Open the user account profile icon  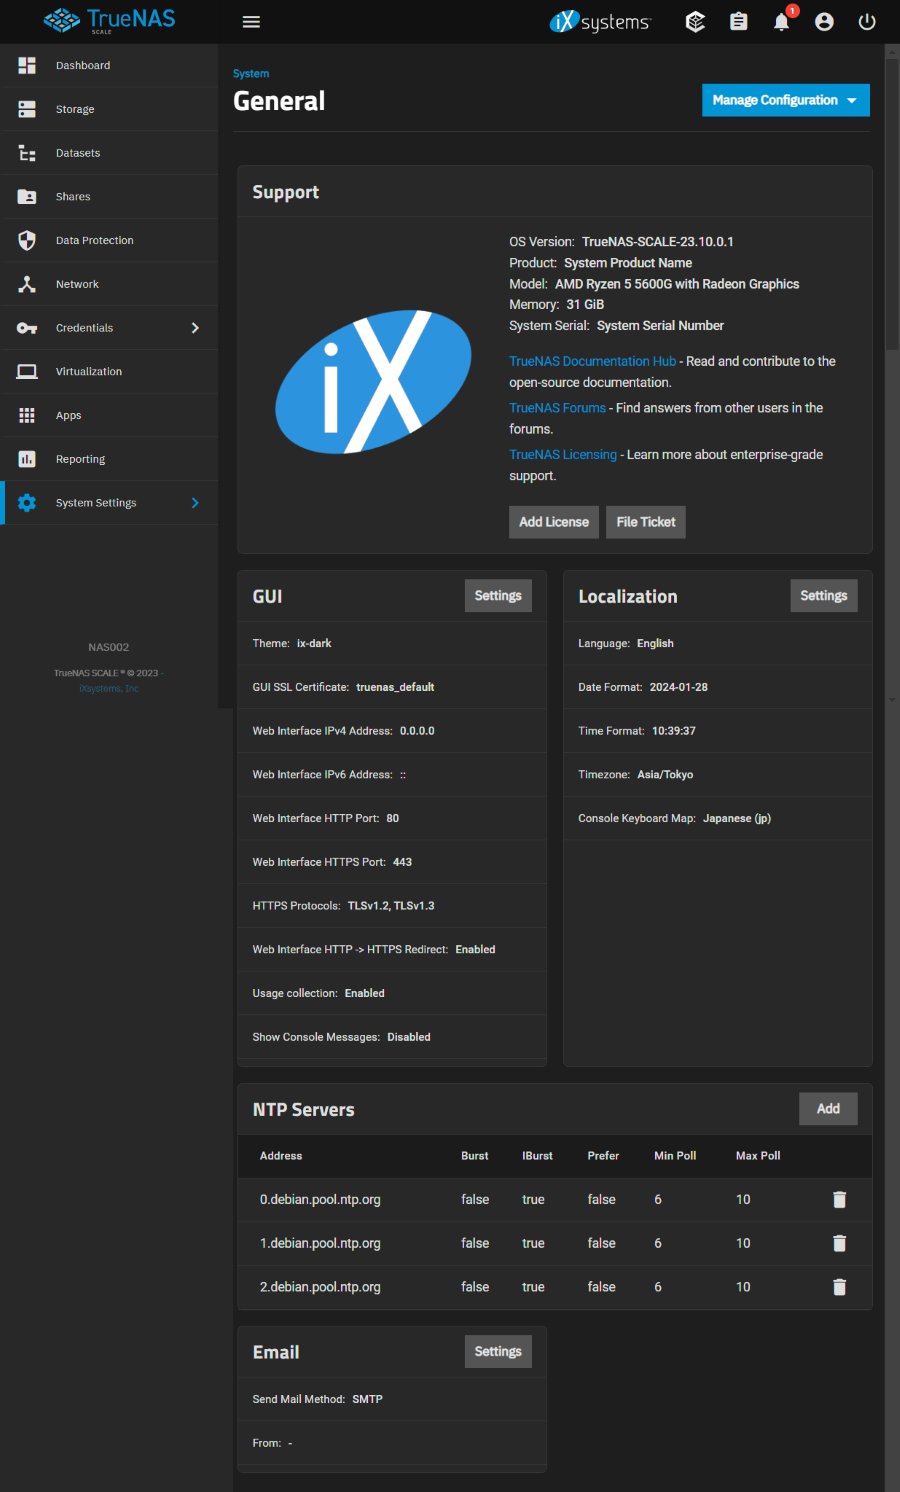pos(824,22)
